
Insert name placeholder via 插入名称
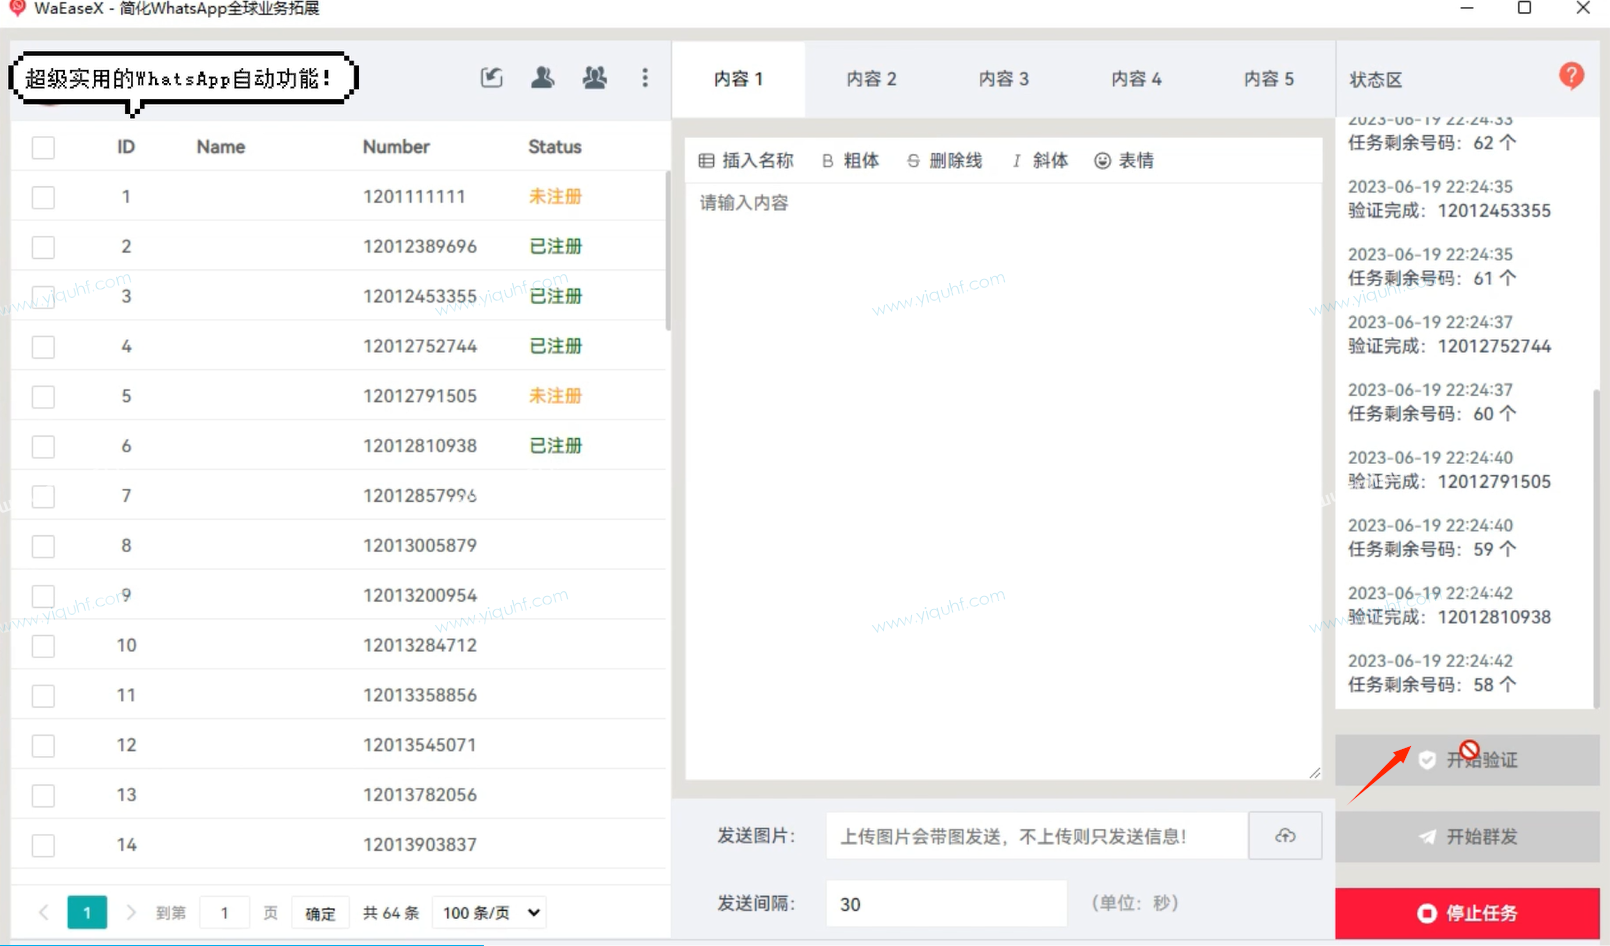746,160
